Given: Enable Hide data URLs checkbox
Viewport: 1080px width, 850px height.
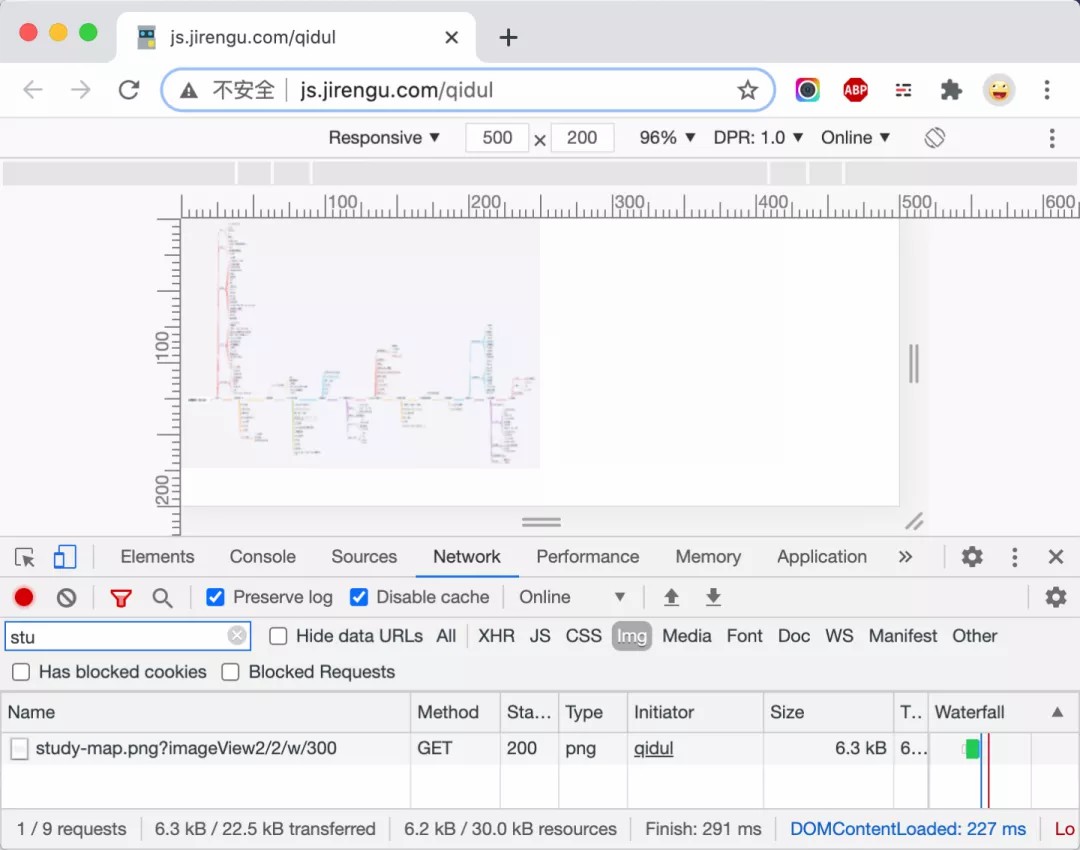Looking at the screenshot, I should pos(278,636).
